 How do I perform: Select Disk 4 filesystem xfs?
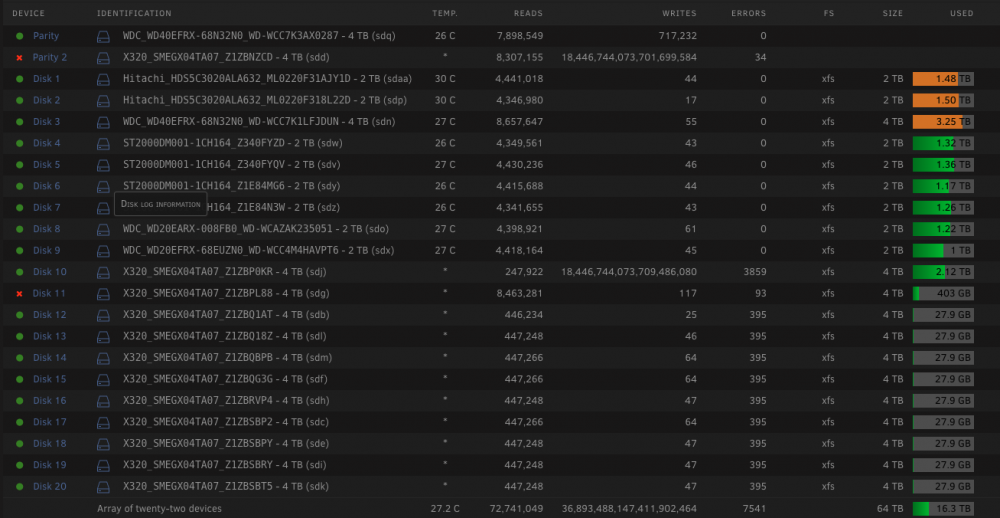pyautogui.click(x=828, y=143)
